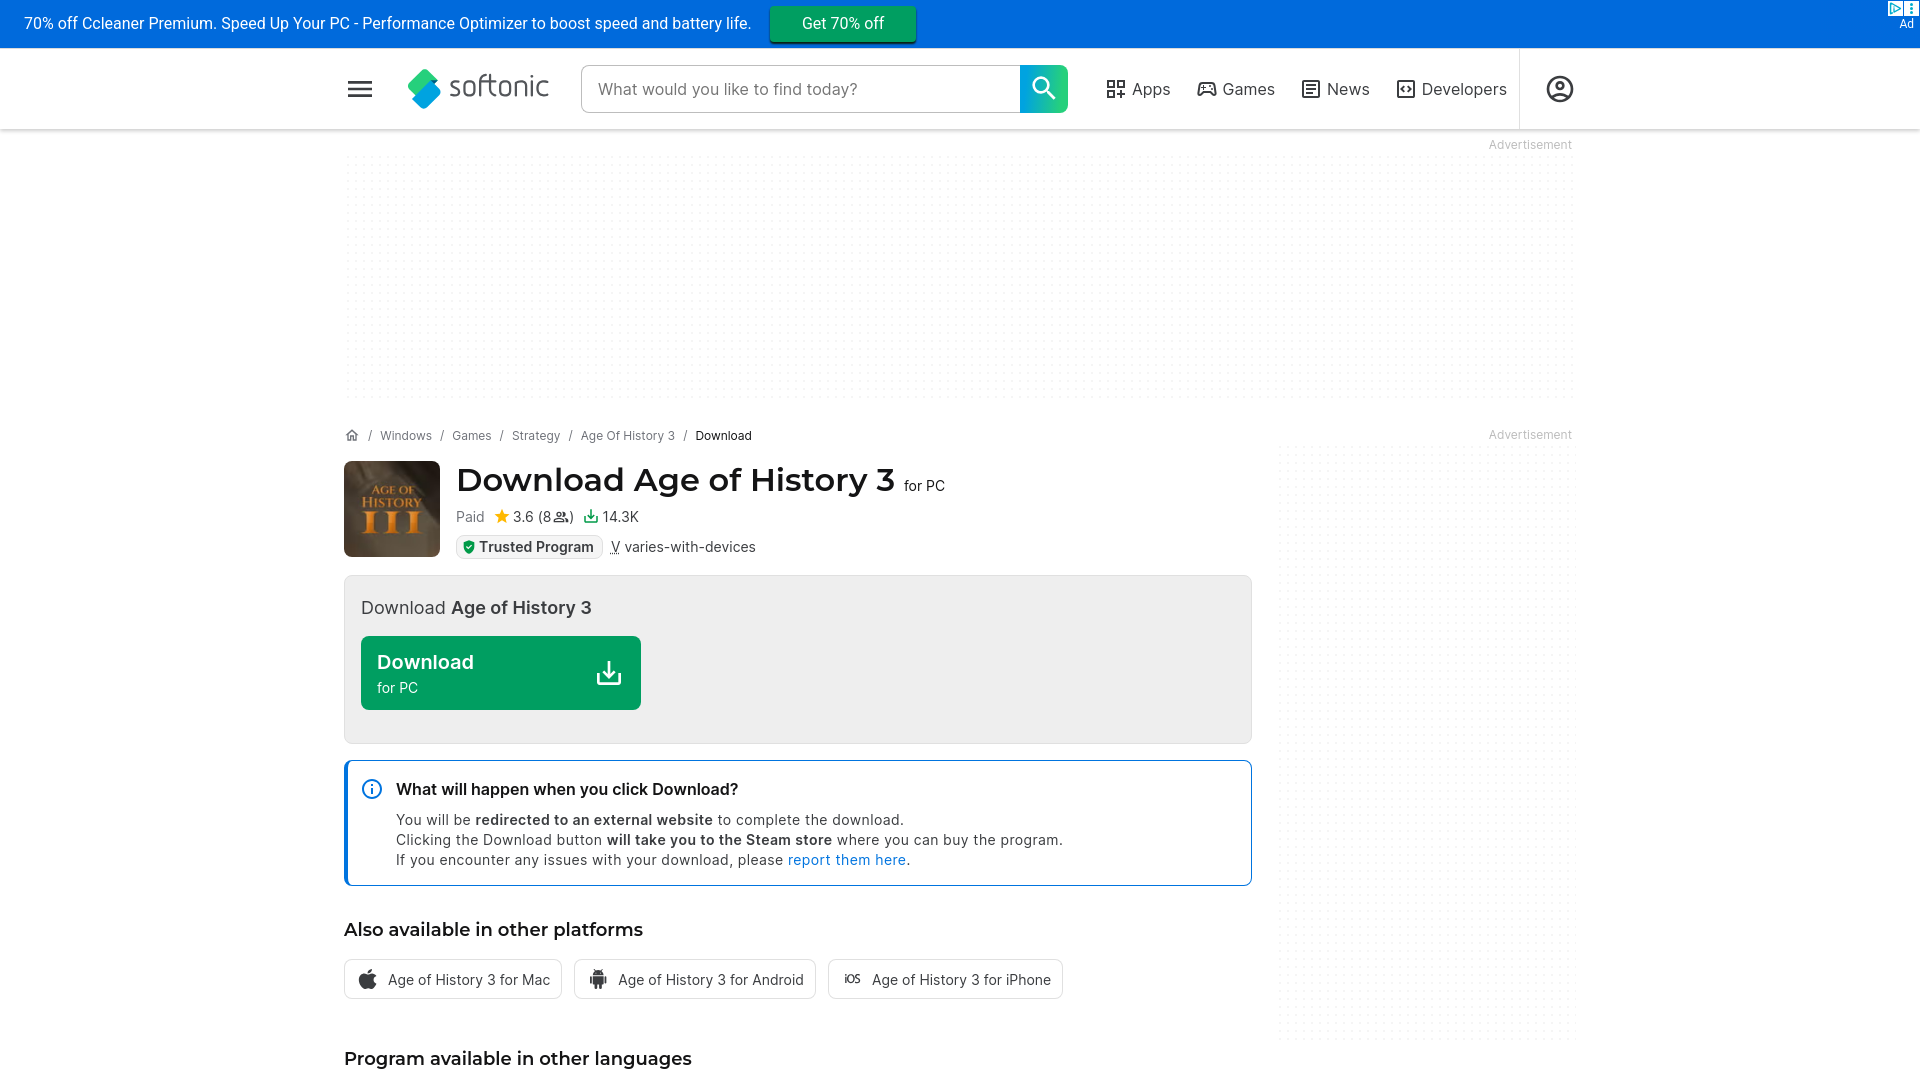
Task: Open Age of History 3 for iPhone
Action: click(945, 979)
